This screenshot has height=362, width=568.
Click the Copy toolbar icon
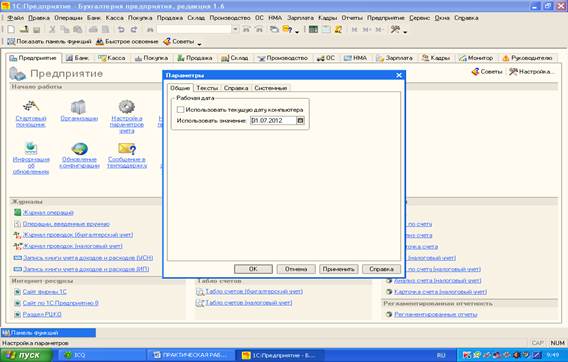click(x=65, y=30)
